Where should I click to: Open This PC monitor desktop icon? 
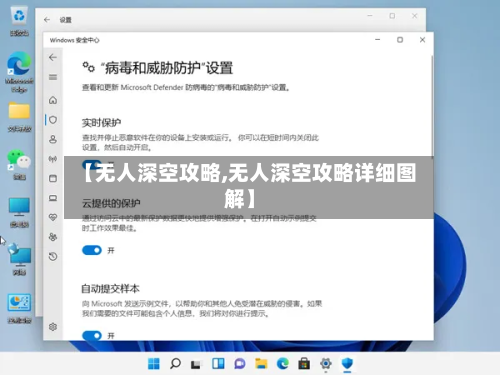[x=19, y=212]
